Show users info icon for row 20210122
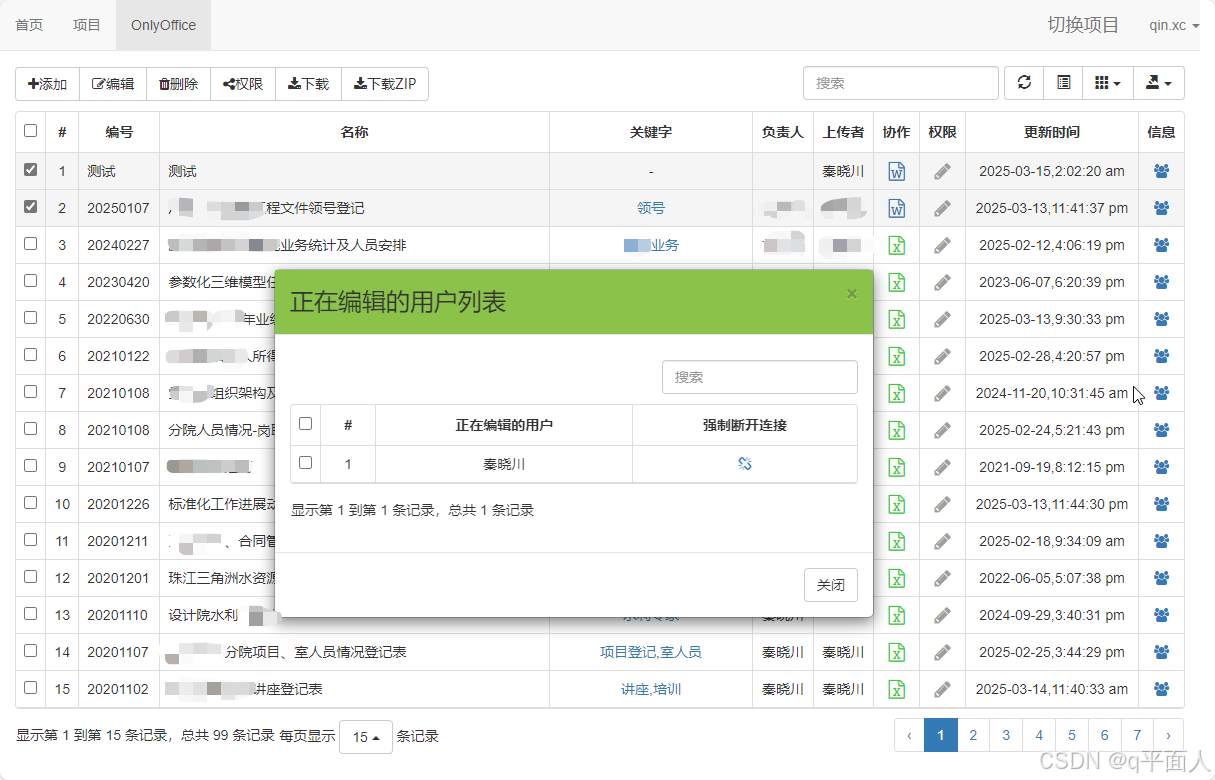1215x780 pixels. 1161,356
